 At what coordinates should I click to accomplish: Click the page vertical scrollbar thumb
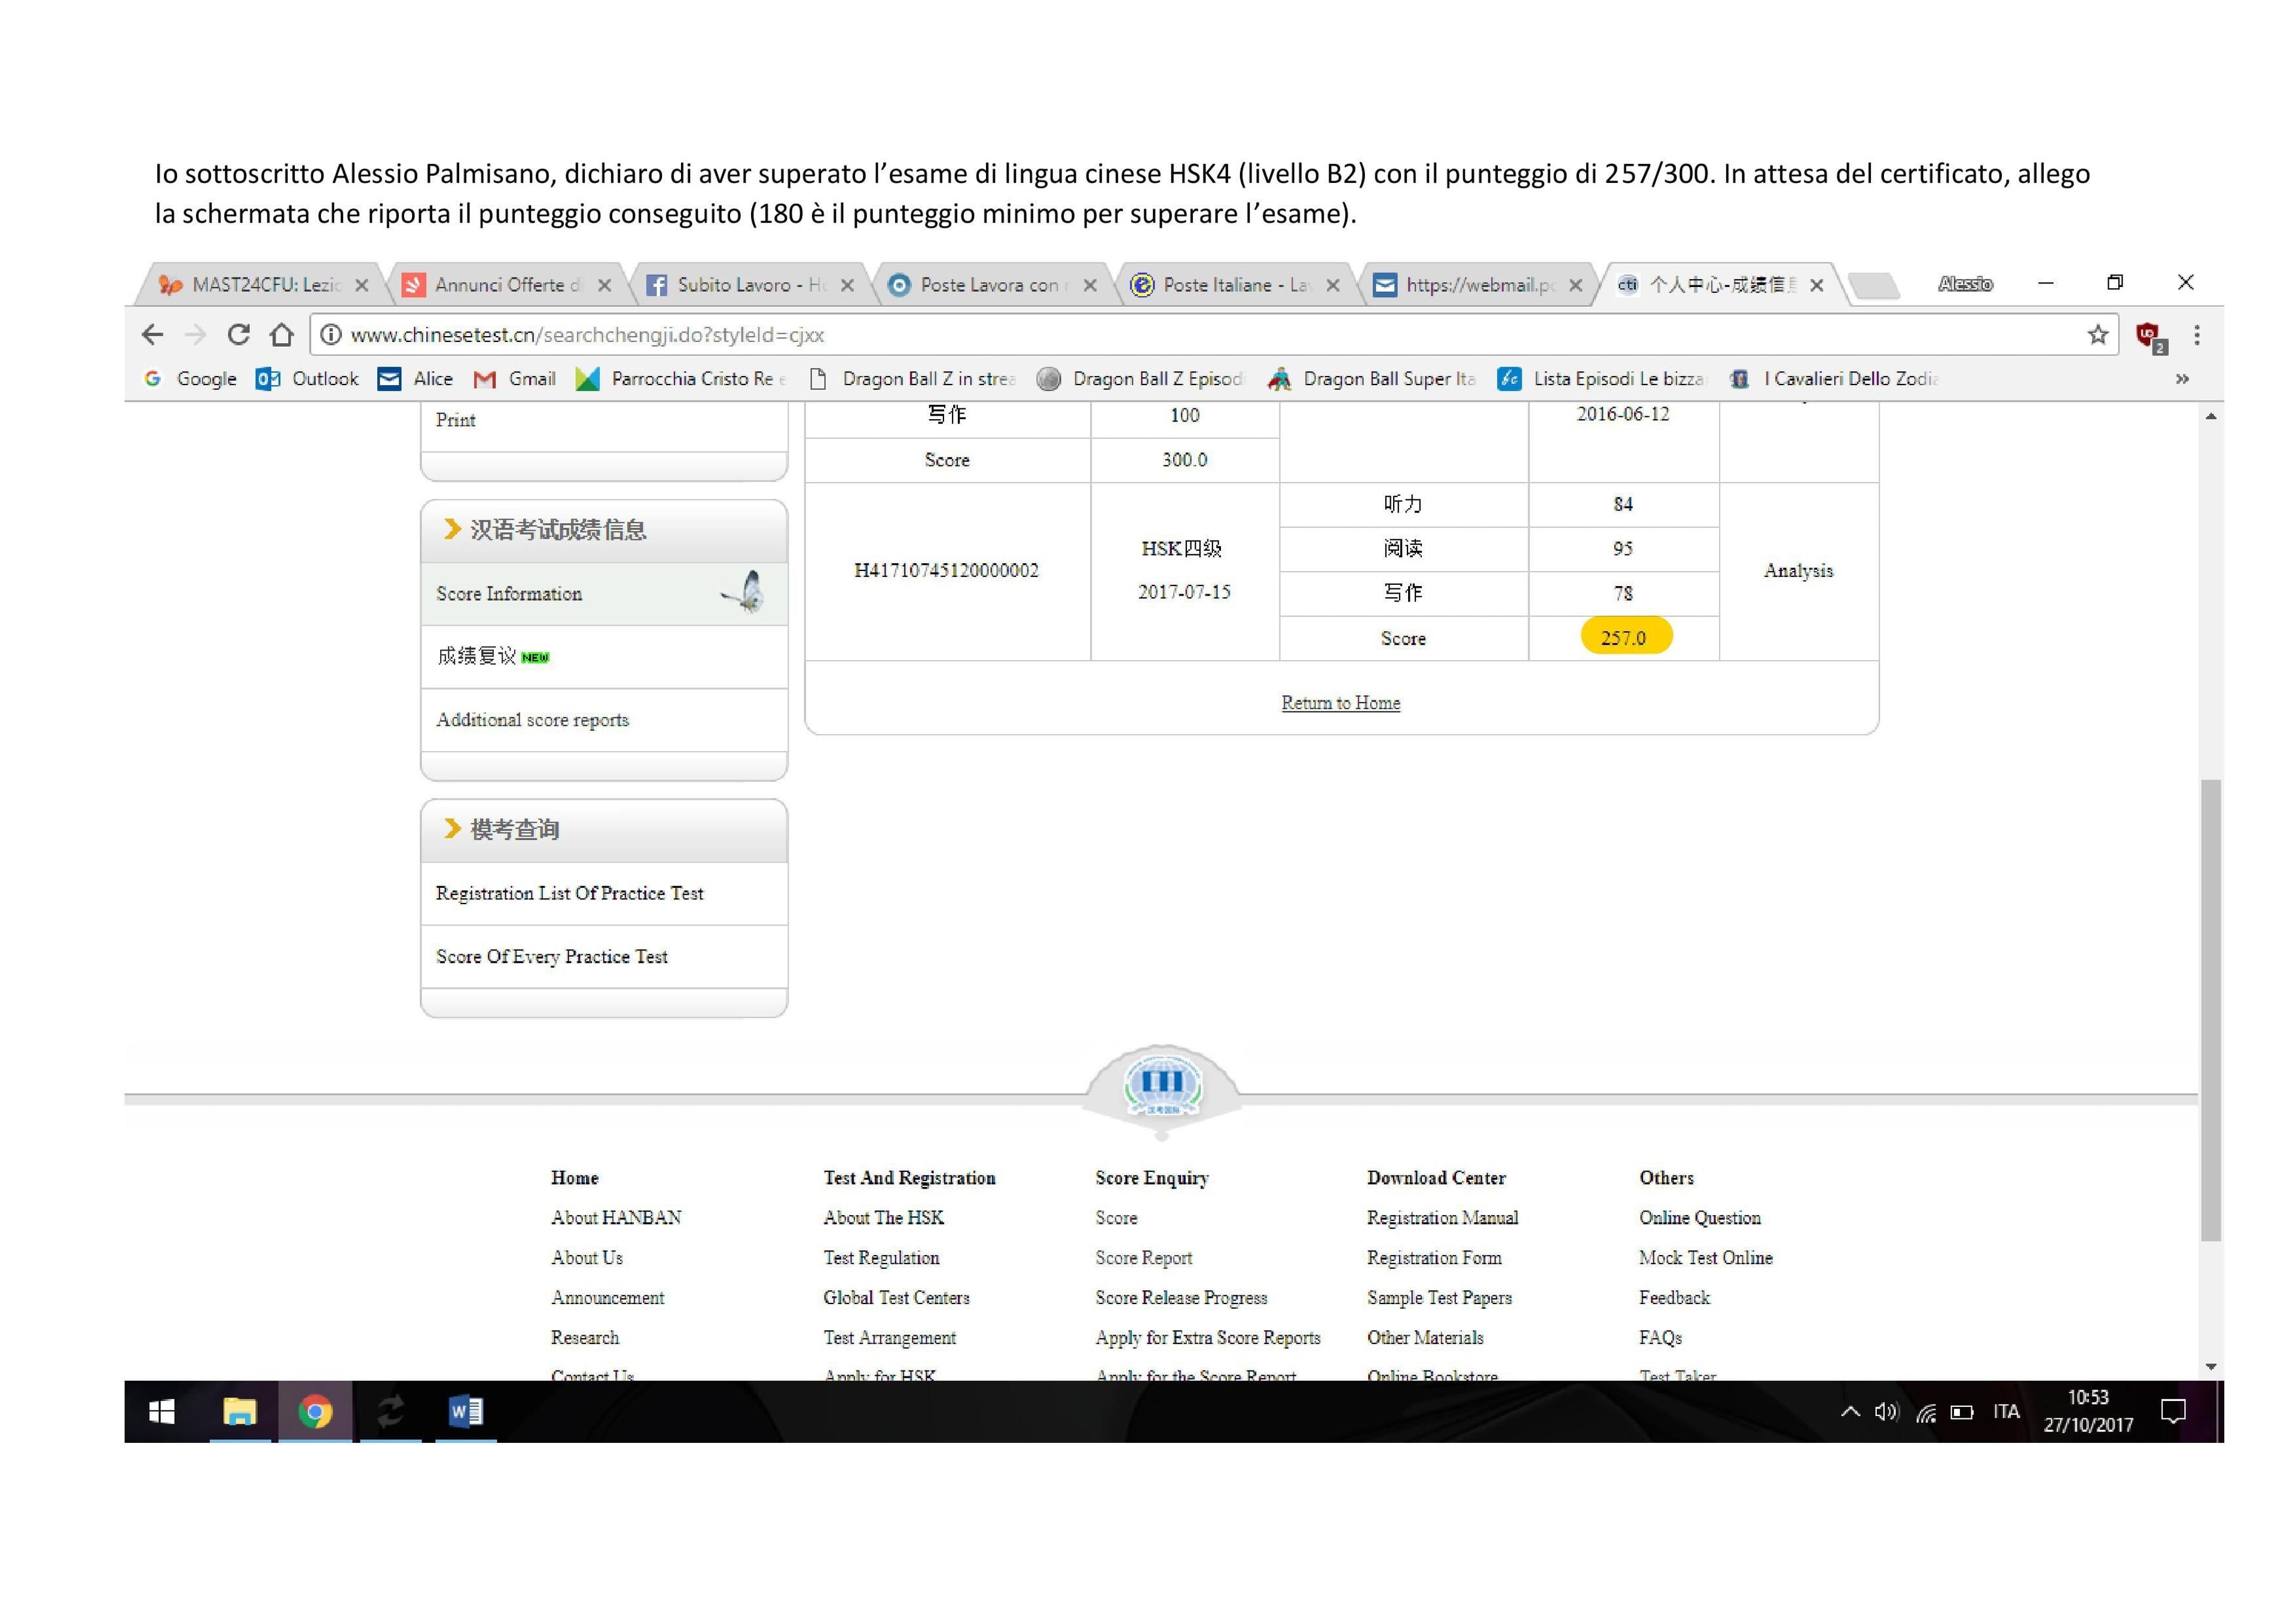pyautogui.click(x=2211, y=1010)
